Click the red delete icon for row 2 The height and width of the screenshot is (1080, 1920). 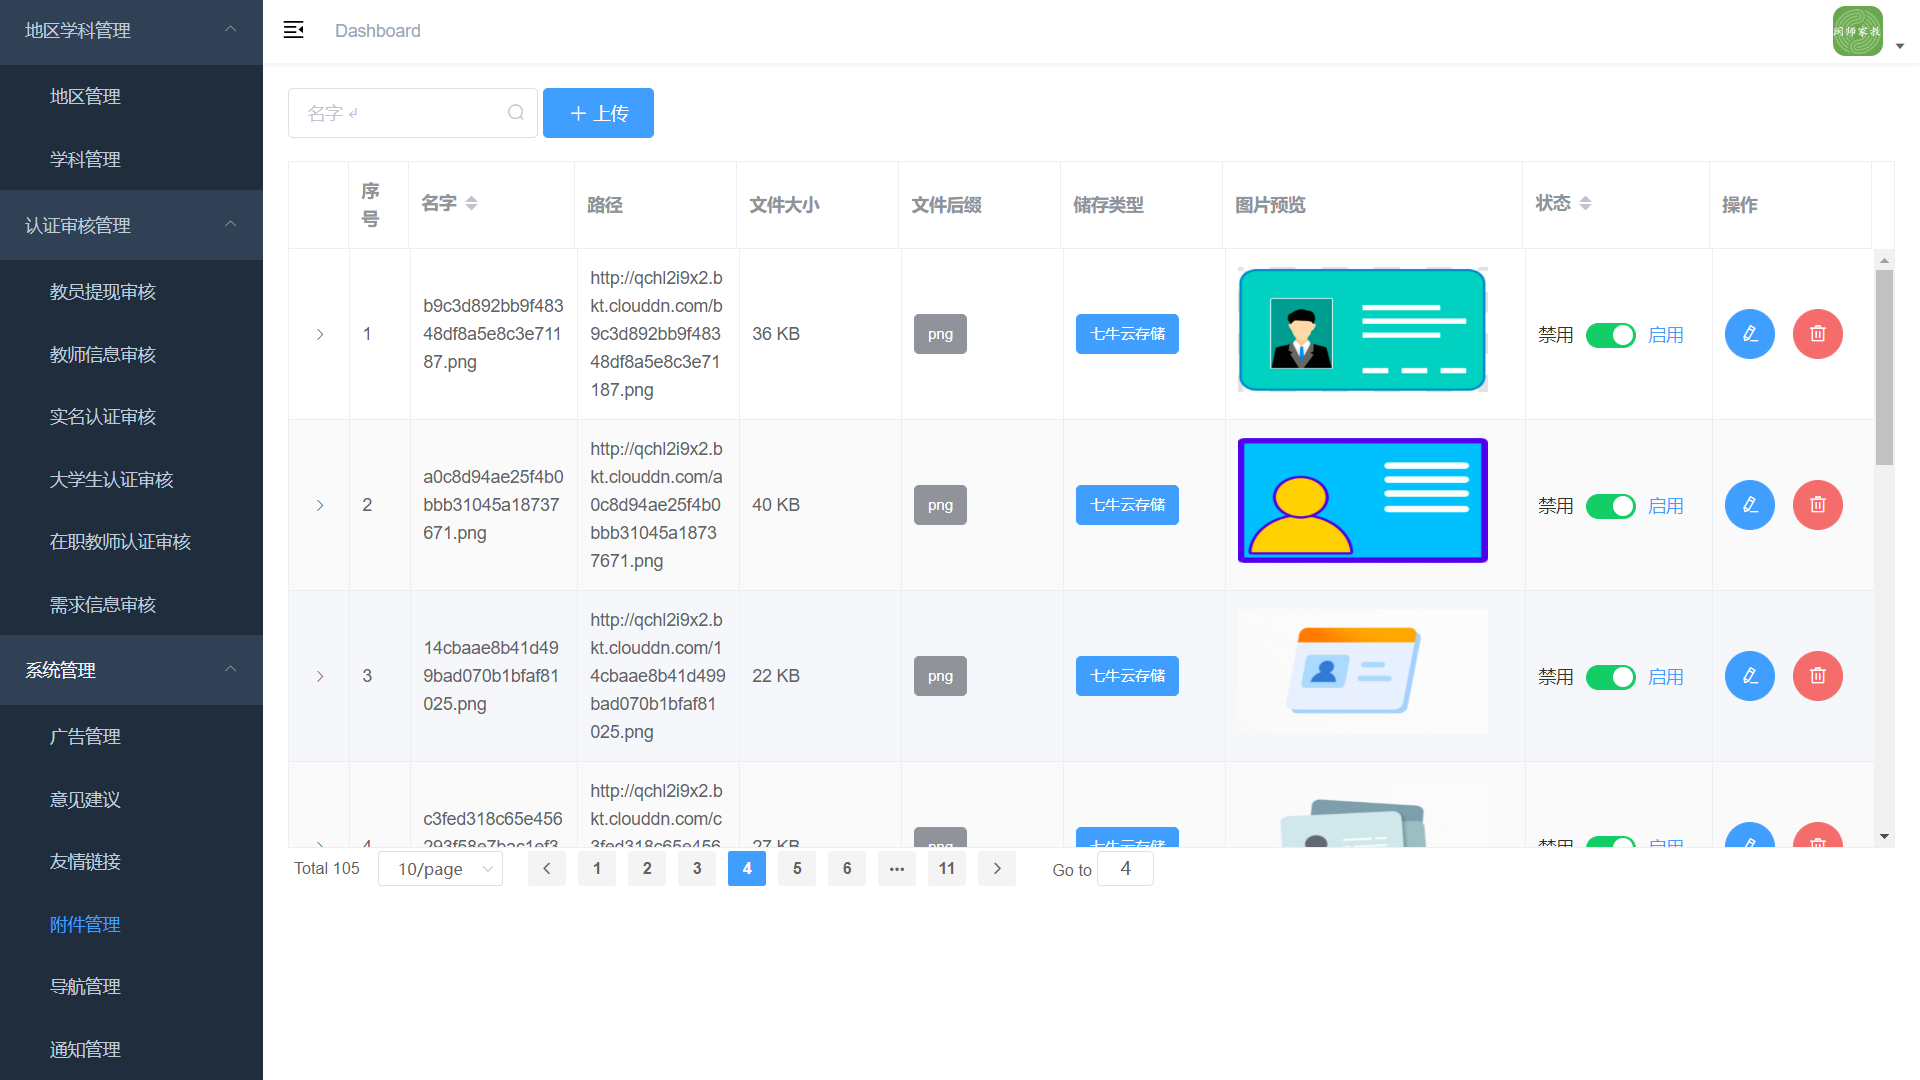1817,505
